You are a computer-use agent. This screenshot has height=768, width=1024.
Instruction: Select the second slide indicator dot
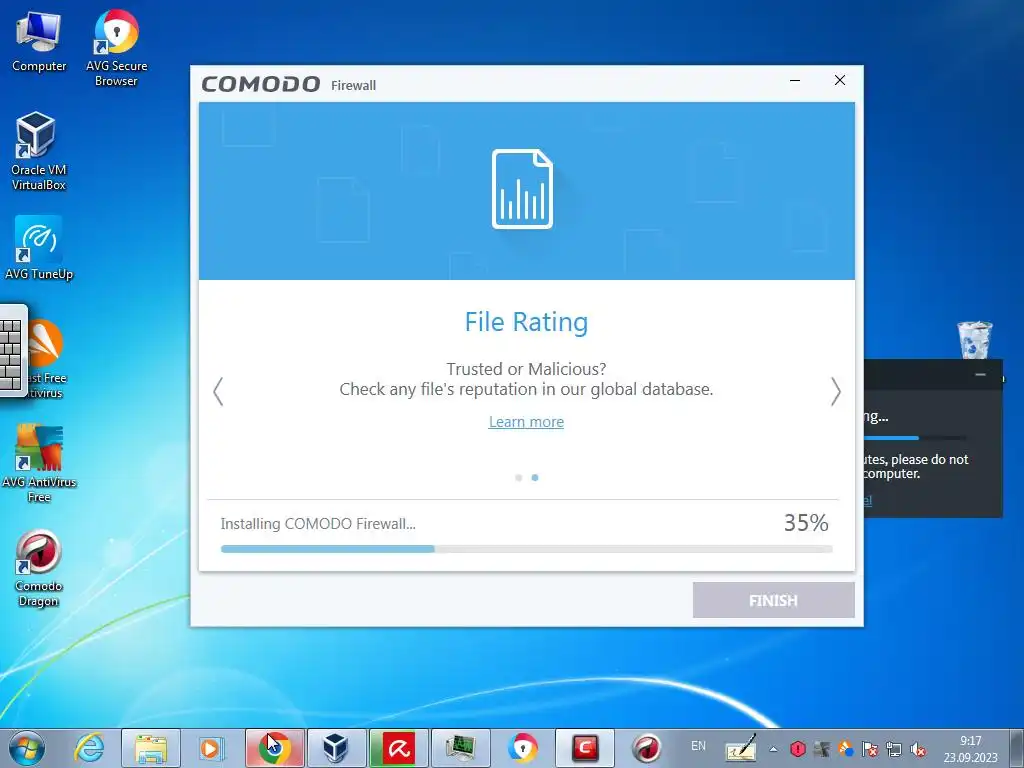click(x=535, y=477)
